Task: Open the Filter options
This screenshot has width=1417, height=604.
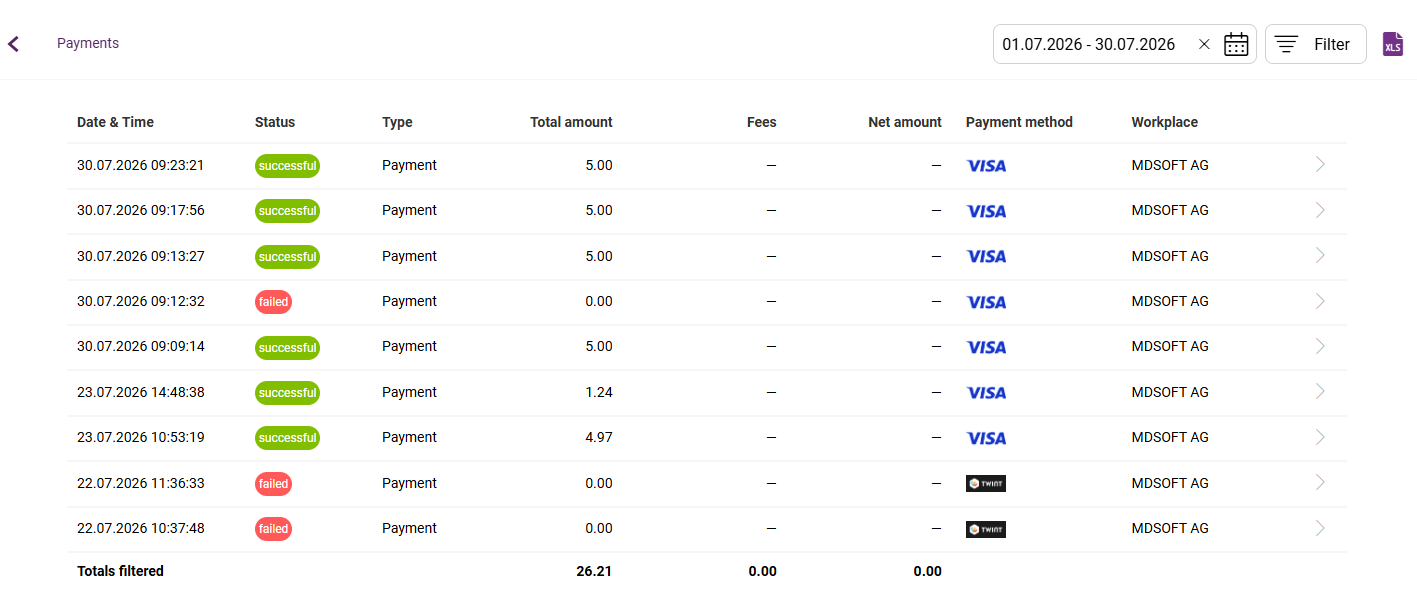Action: pyautogui.click(x=1315, y=44)
